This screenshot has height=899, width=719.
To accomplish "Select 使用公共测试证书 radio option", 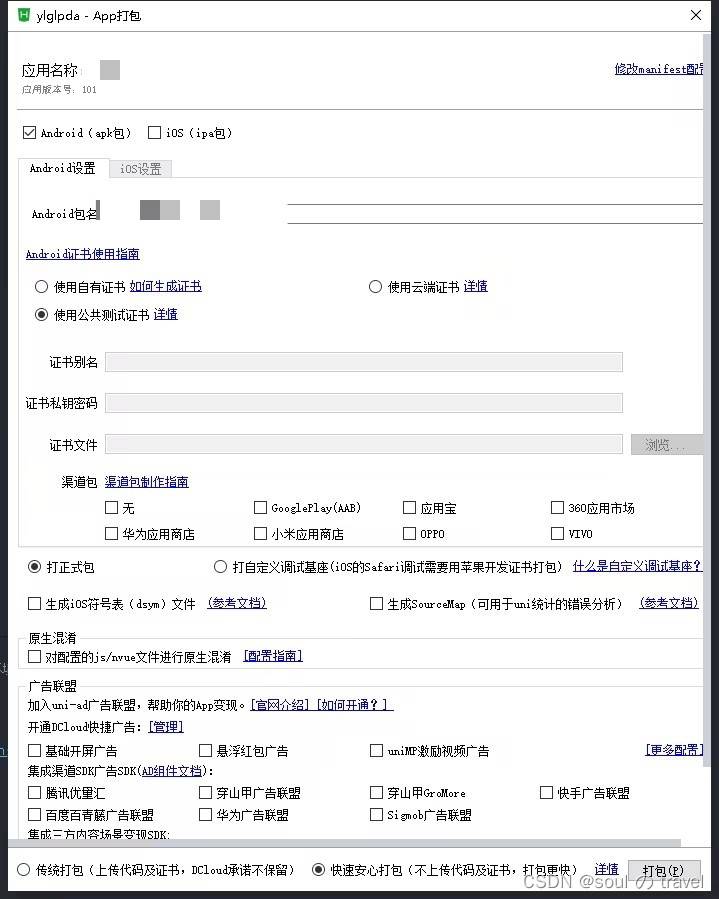I will [41, 314].
